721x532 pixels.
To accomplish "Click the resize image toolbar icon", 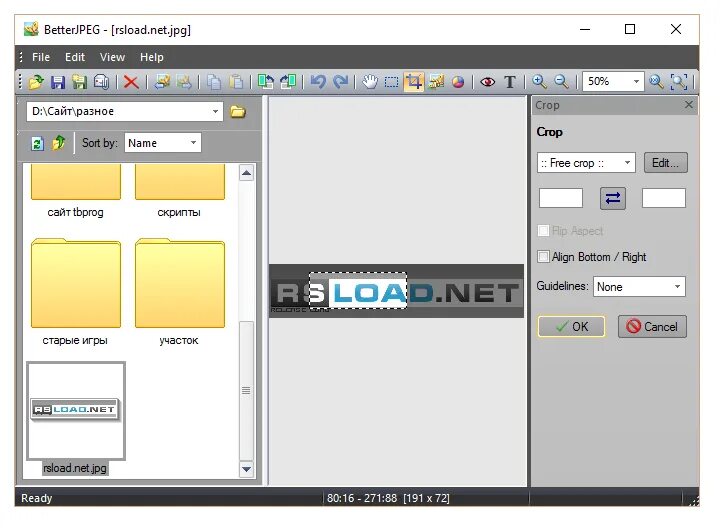I will (436, 82).
